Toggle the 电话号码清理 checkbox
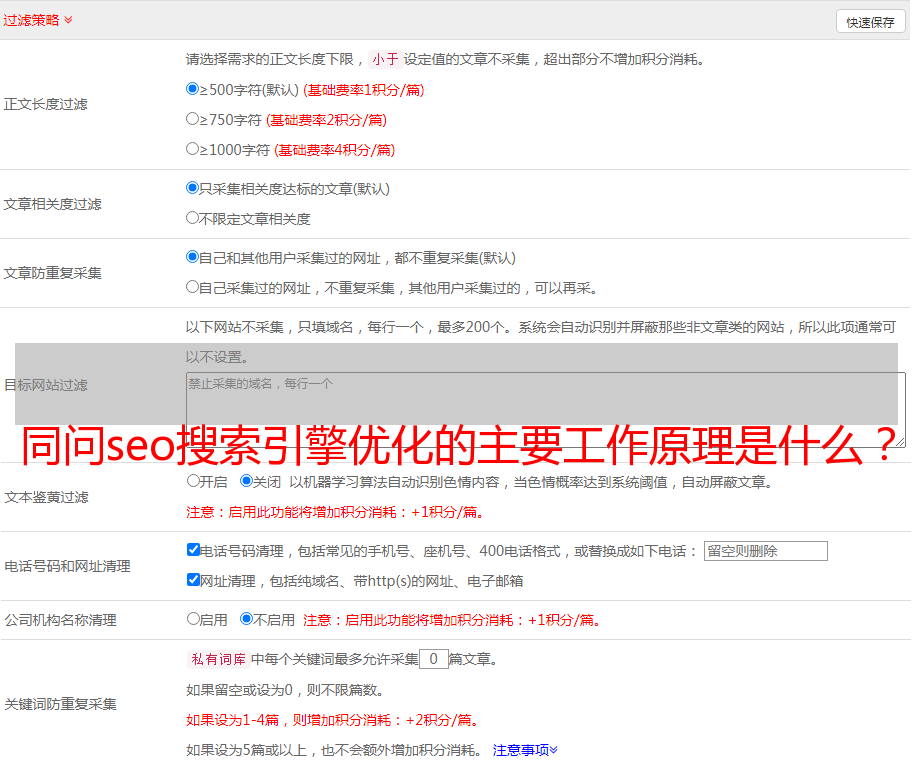Screen dimensions: 912x768 [x=193, y=550]
